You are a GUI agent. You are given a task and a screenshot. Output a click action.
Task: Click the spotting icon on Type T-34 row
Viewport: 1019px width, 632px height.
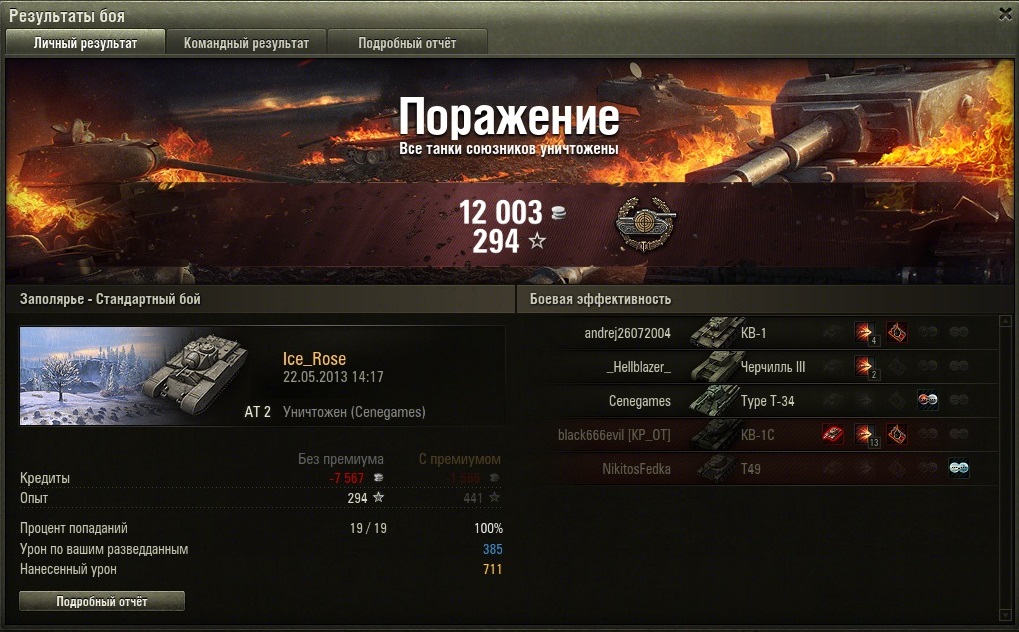[x=928, y=401]
